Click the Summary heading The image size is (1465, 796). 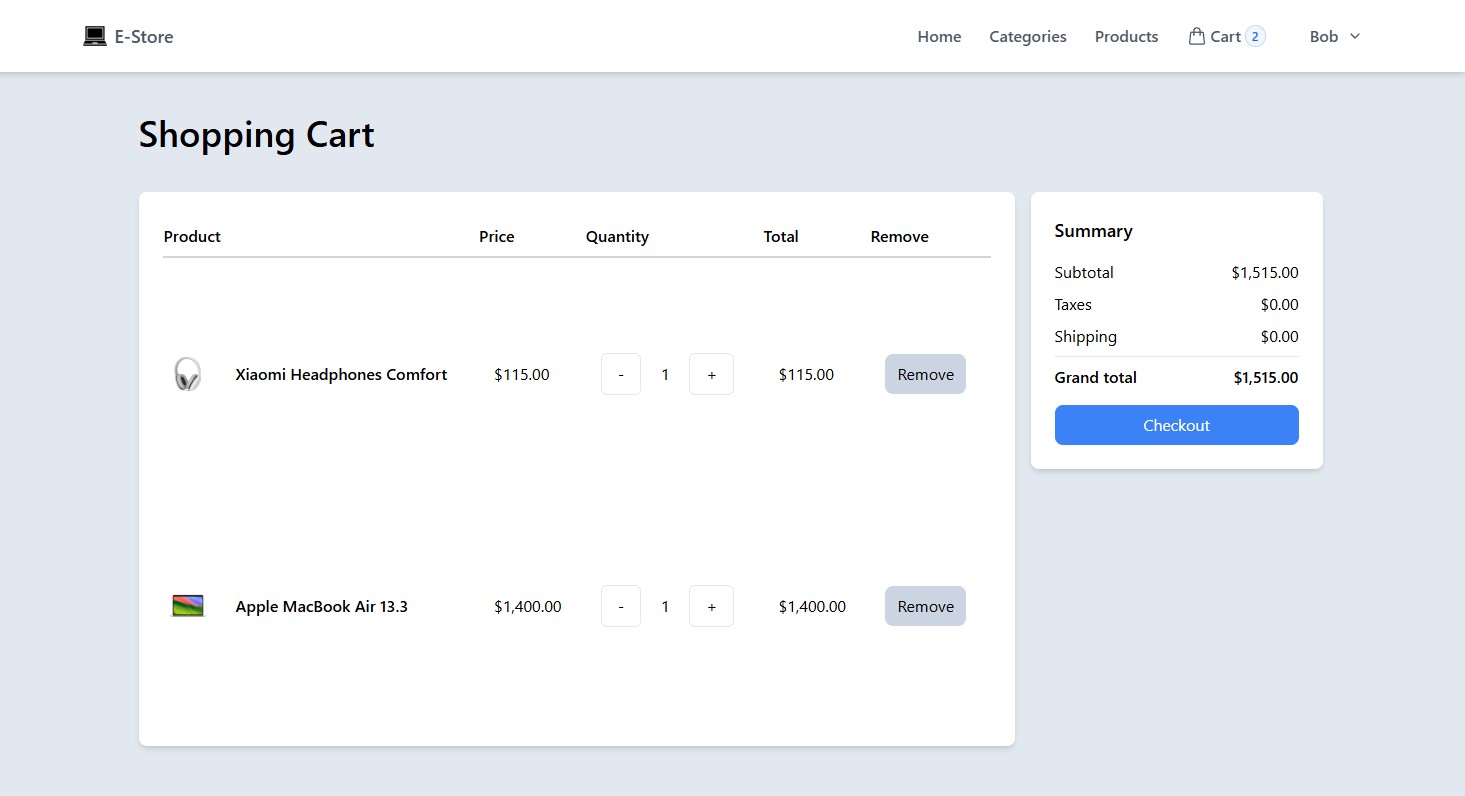coord(1093,231)
